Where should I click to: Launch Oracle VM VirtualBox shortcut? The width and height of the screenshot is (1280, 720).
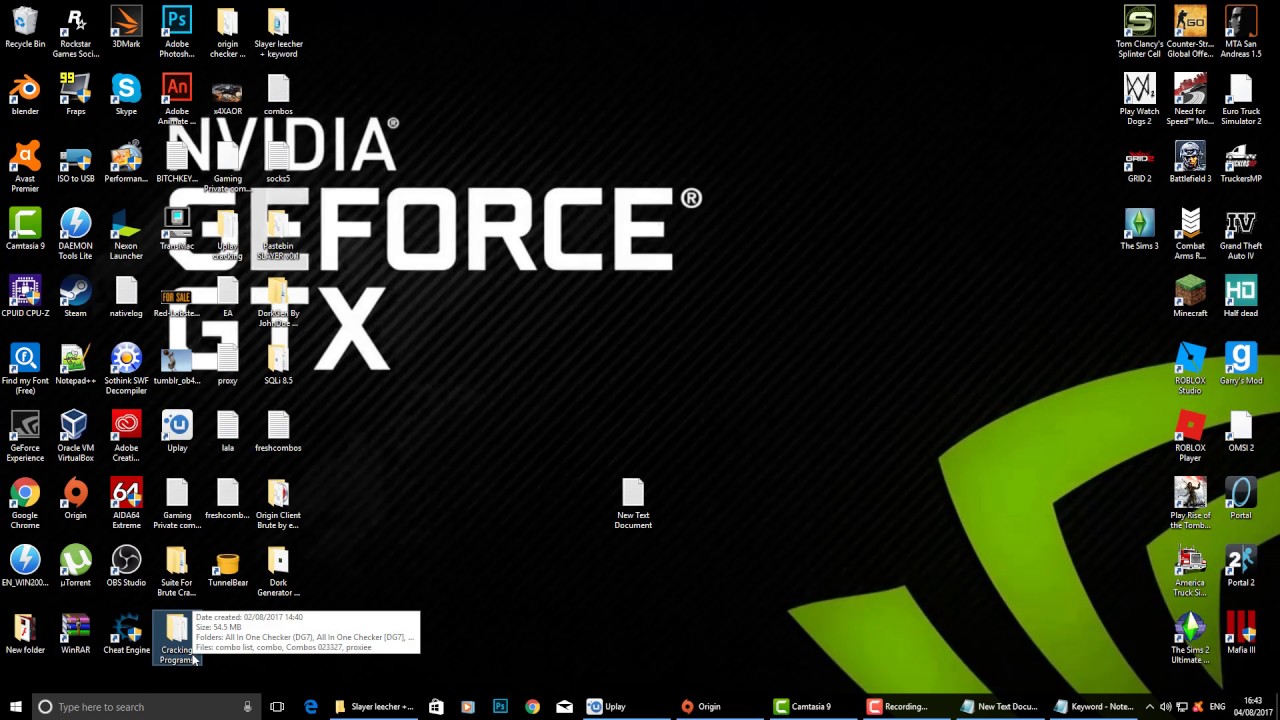pos(75,436)
